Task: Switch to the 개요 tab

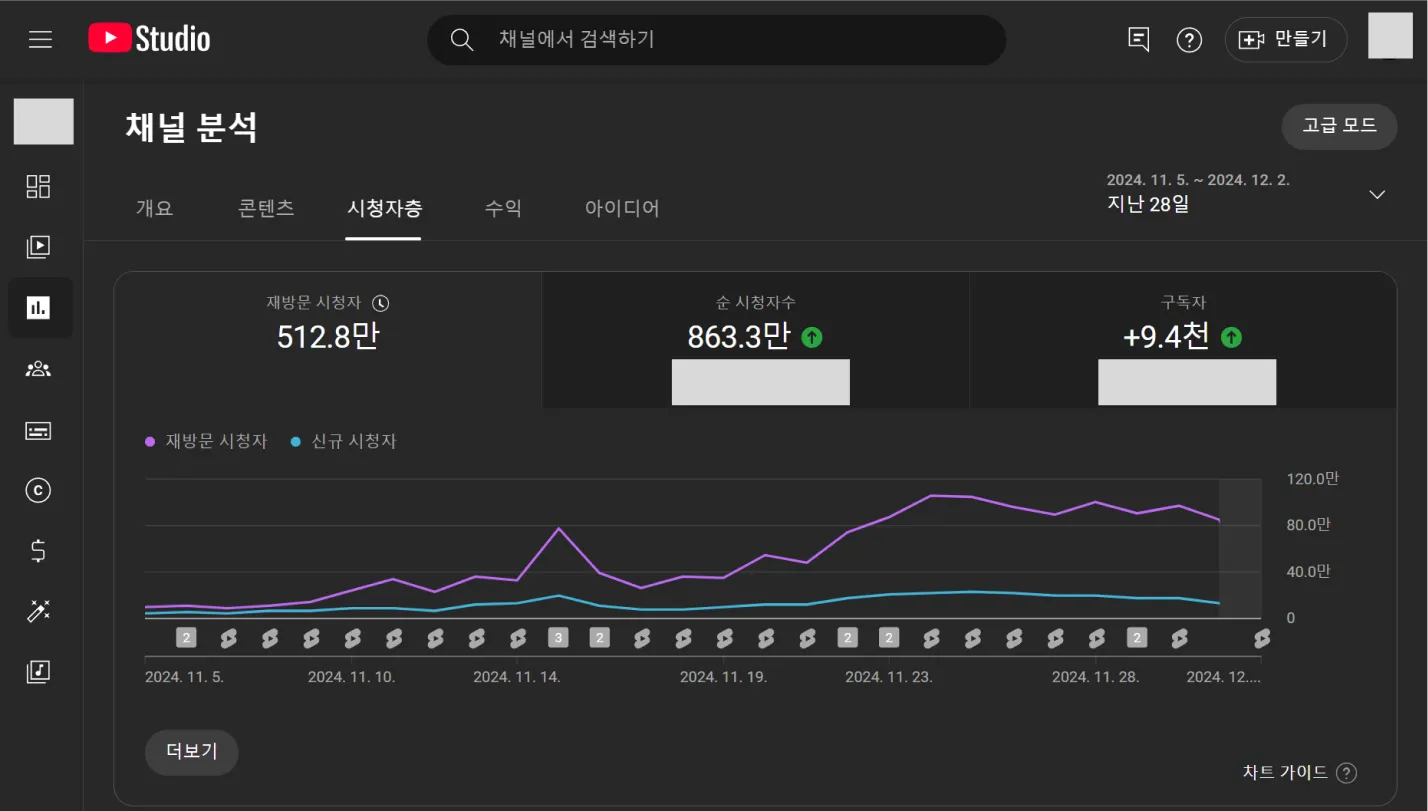Action: [155, 208]
